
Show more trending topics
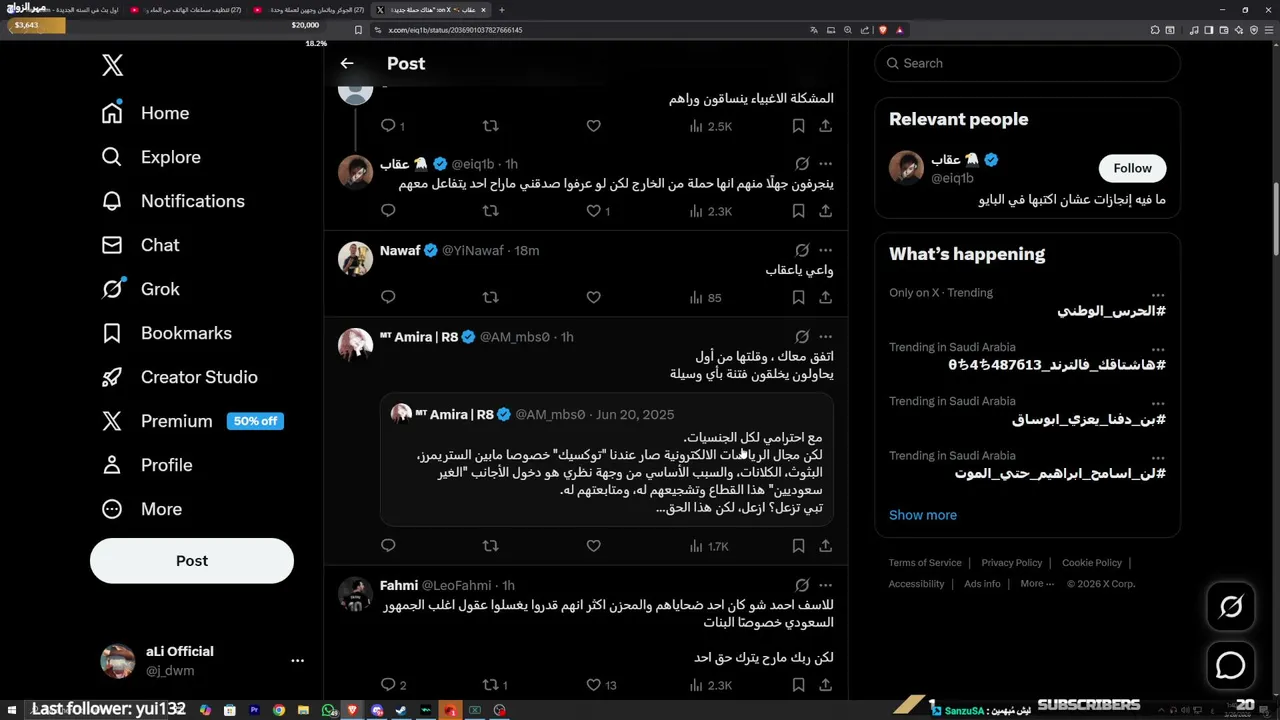coord(923,515)
